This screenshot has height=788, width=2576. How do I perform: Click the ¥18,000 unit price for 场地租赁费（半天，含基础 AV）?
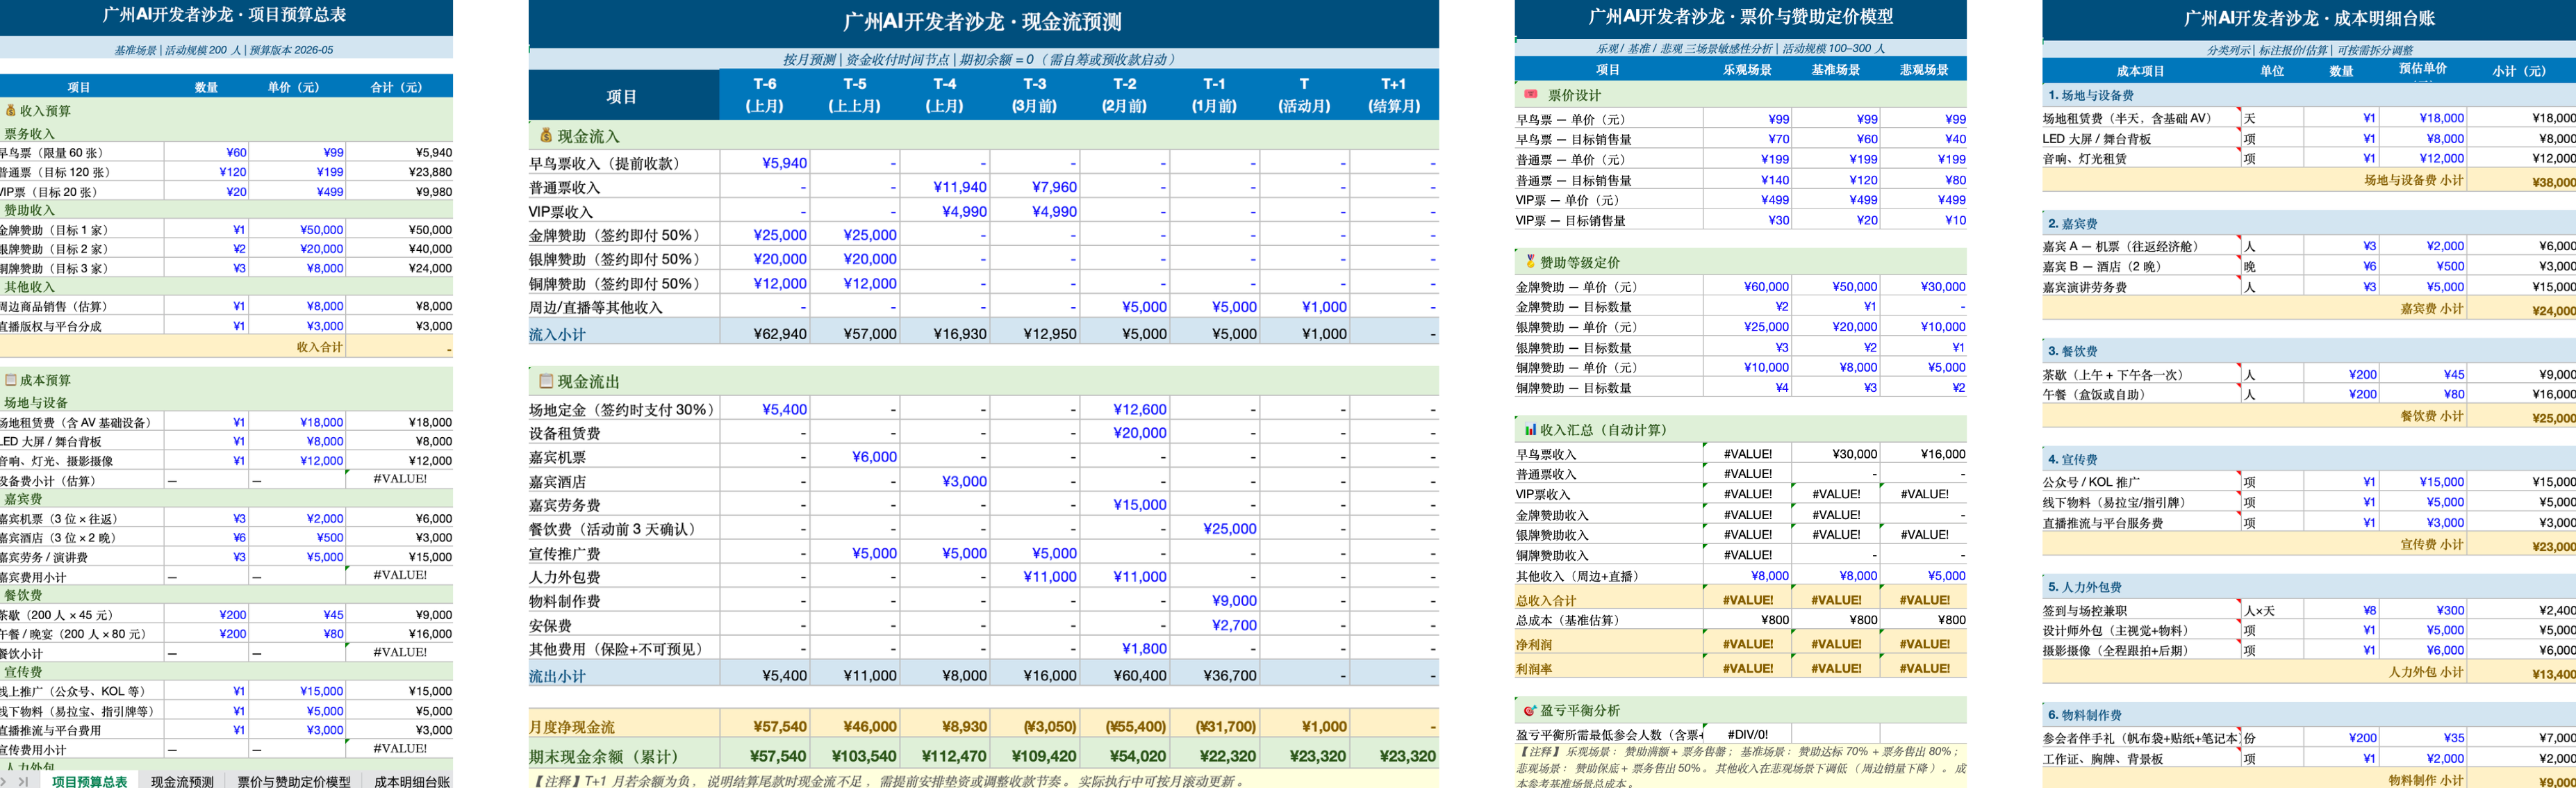click(2441, 118)
